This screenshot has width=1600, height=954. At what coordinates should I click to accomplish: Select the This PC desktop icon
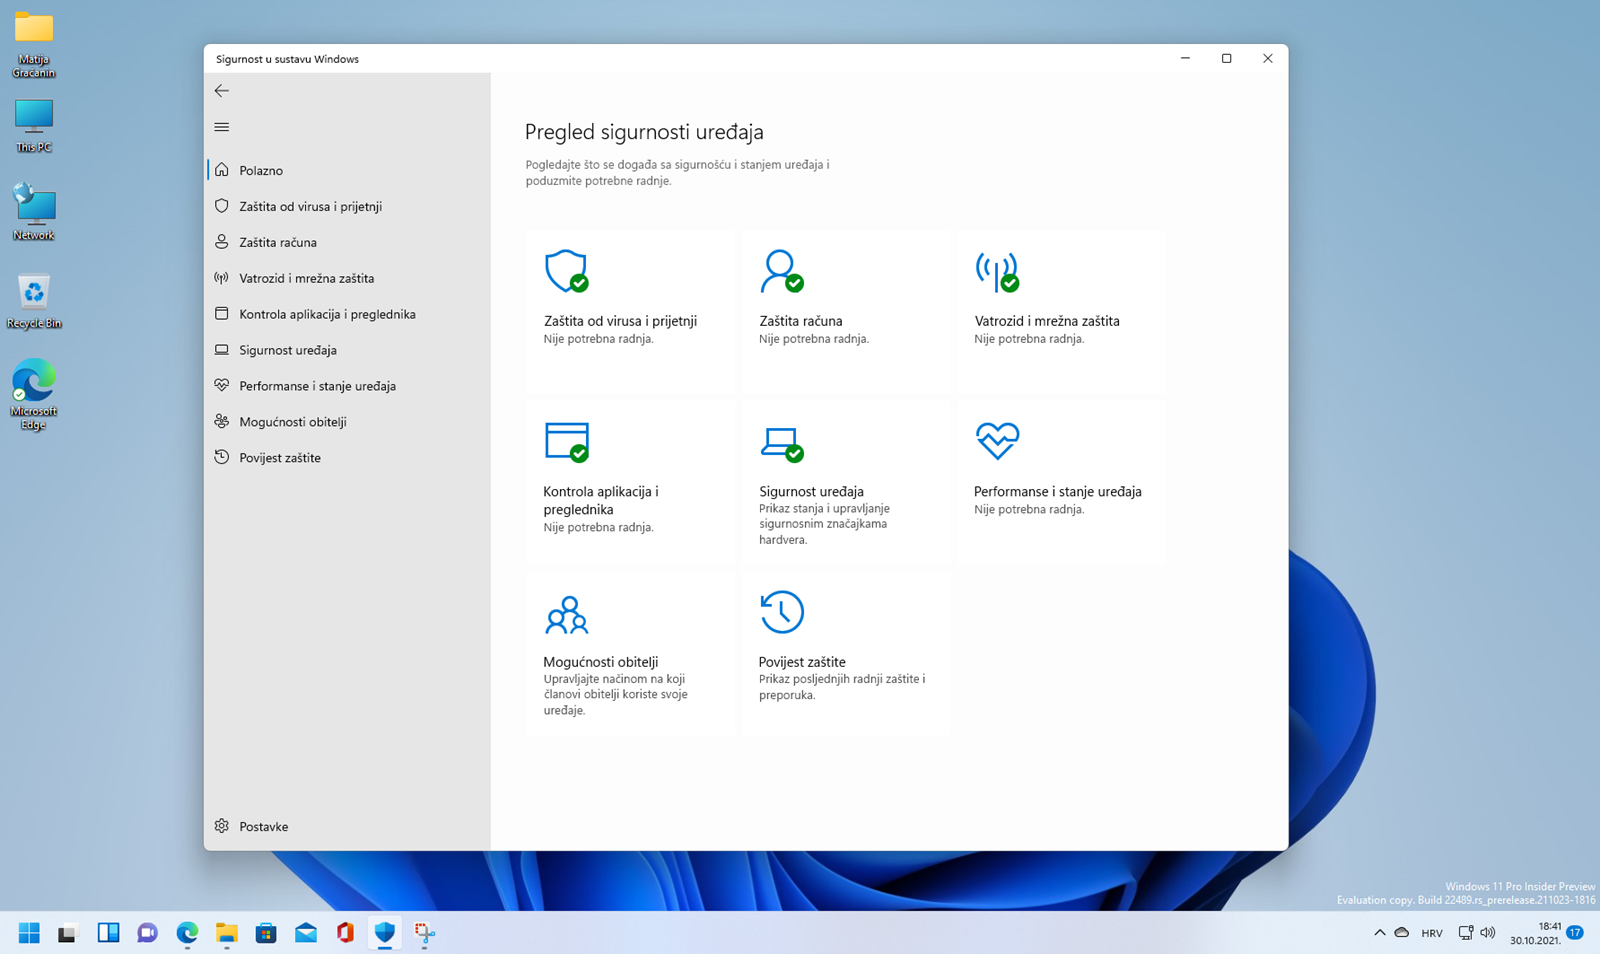click(34, 125)
